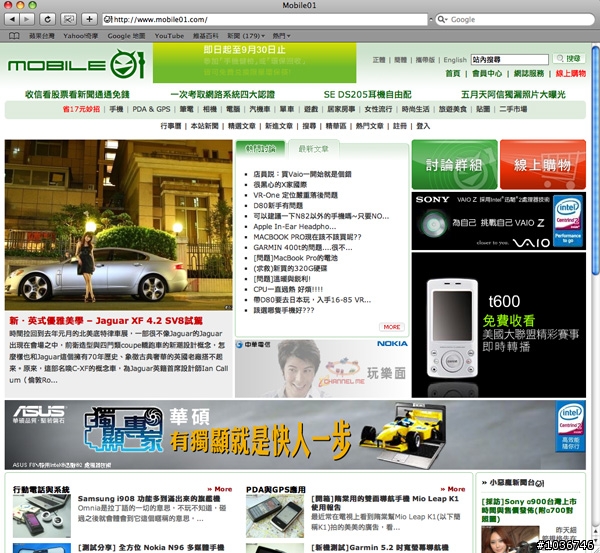600x553 pixels.
Task: Open the 新聞 (179) bookmarks dropdown
Action: coord(246,36)
